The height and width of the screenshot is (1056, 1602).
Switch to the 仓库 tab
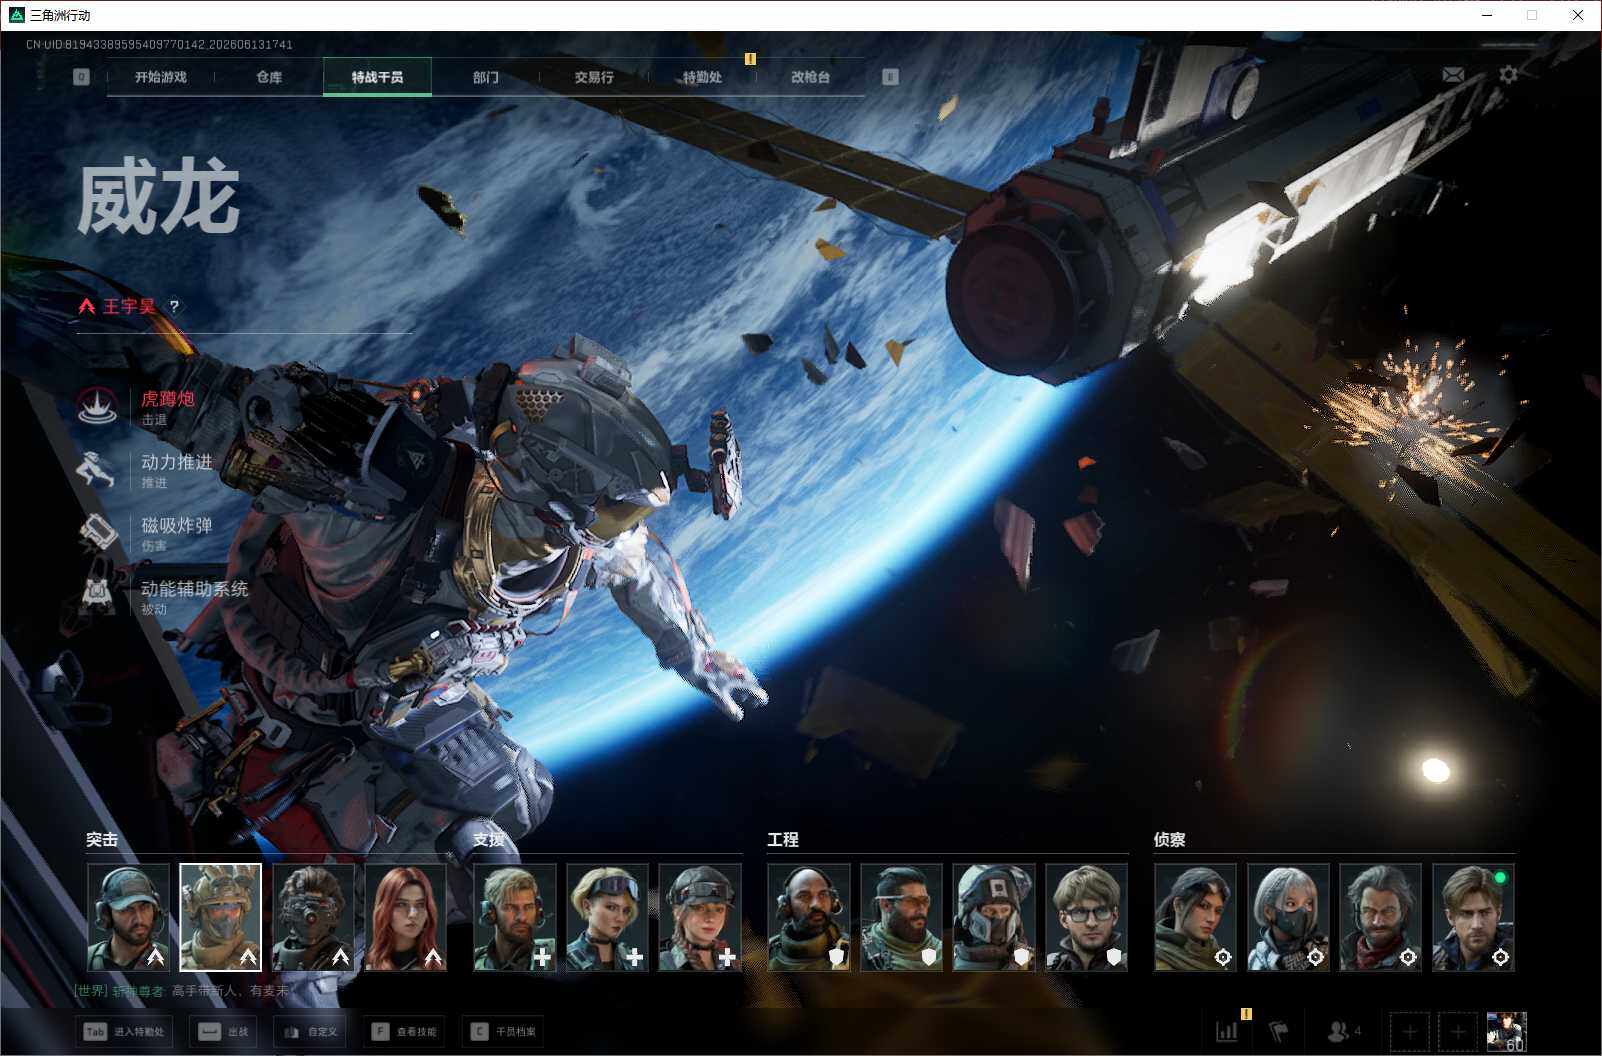click(269, 77)
